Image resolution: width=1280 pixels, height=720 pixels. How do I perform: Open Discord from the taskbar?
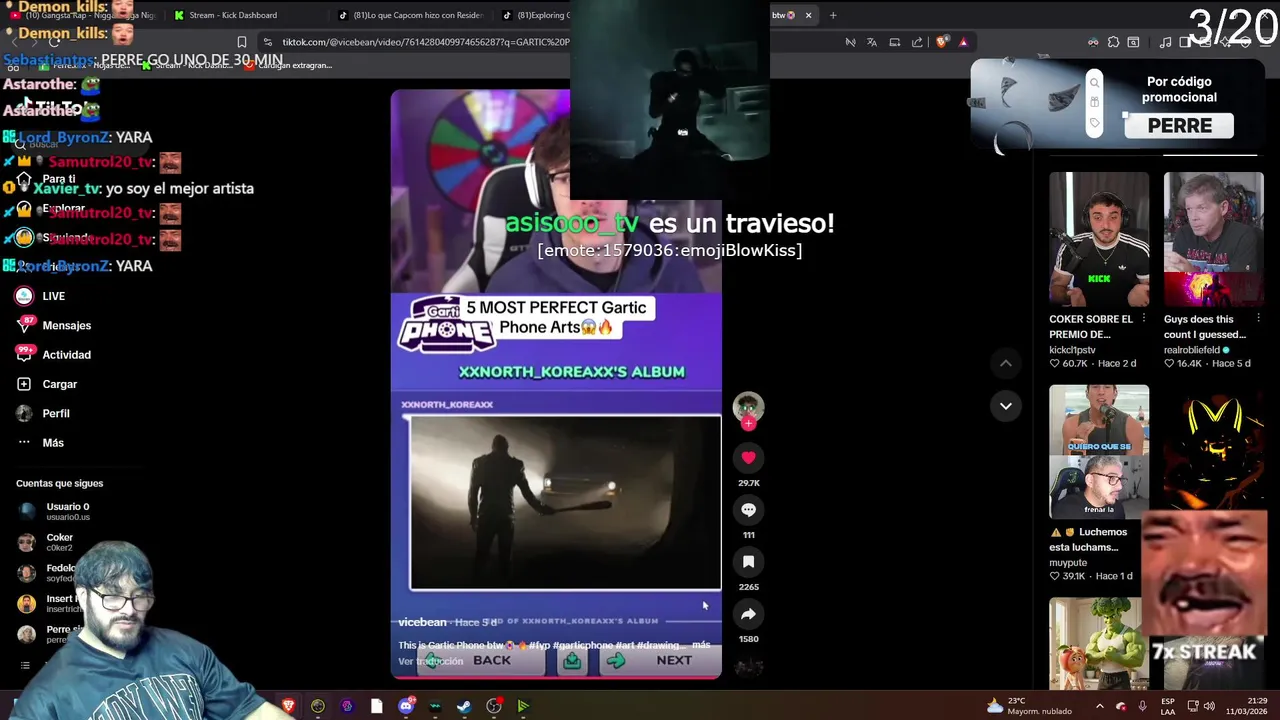point(405,706)
